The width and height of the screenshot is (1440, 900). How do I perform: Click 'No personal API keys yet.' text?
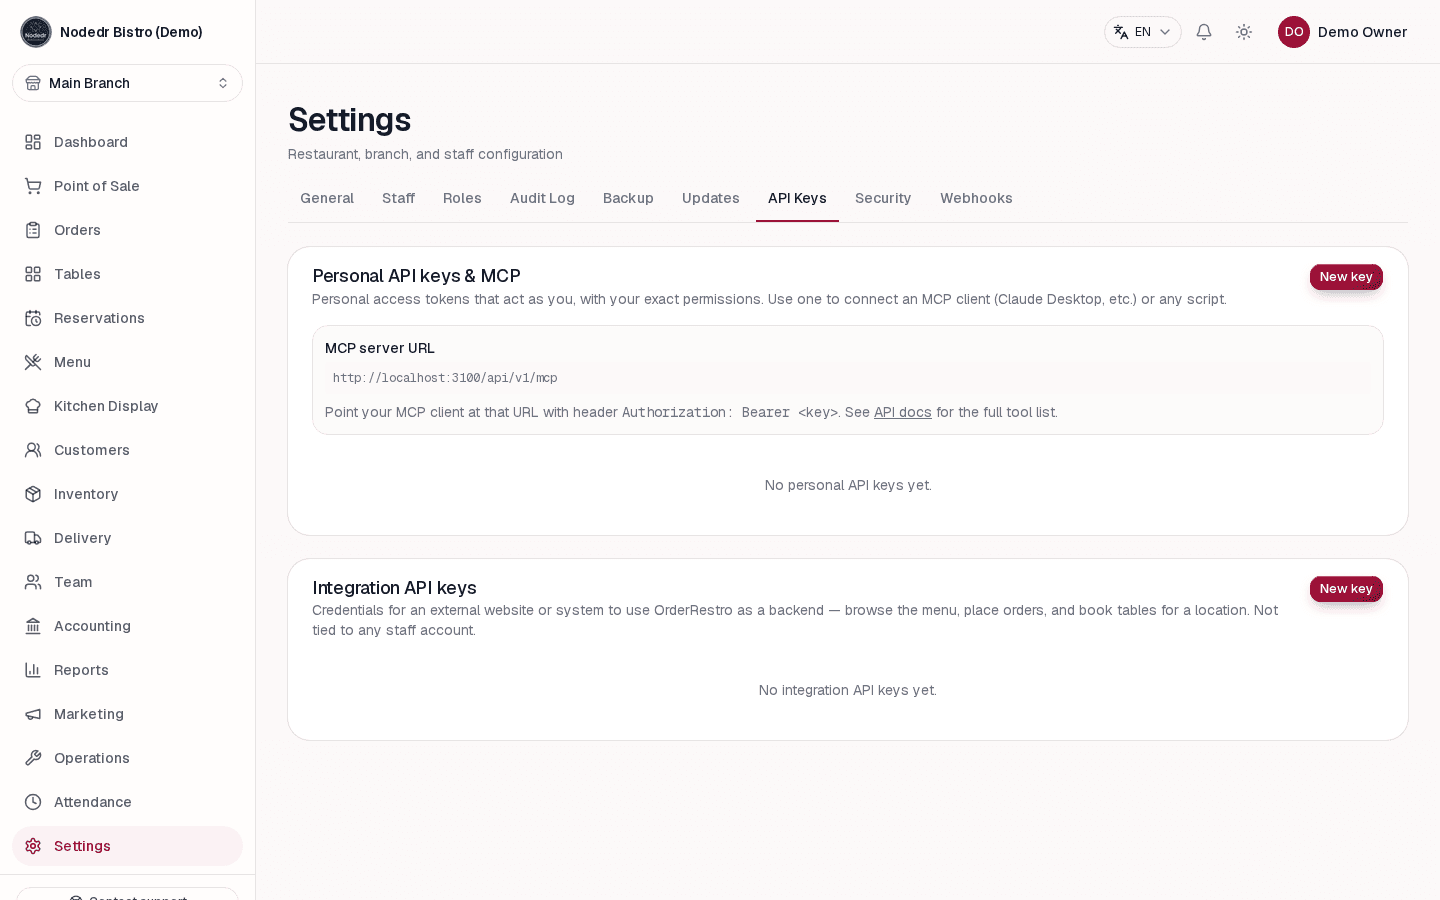click(x=848, y=485)
